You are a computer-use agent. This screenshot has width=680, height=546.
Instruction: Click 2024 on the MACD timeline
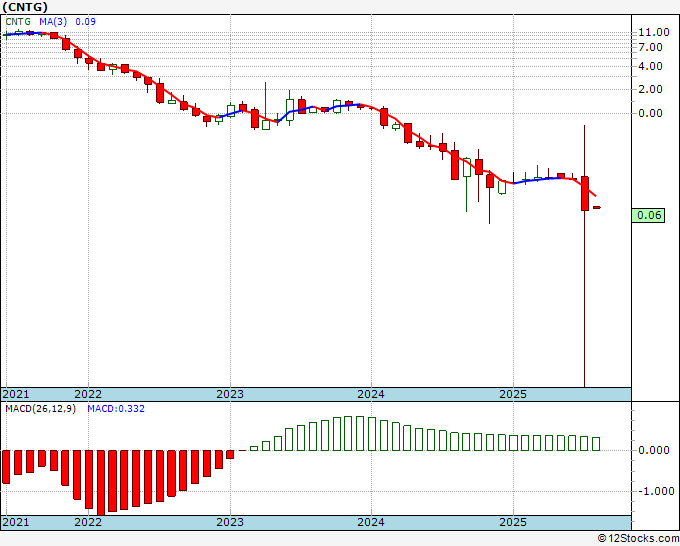tap(371, 522)
